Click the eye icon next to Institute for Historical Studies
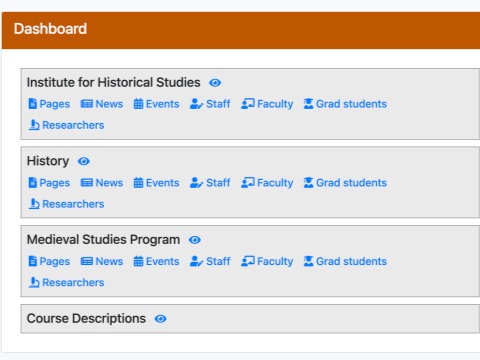Screen dimensions: 480x360 point(215,83)
